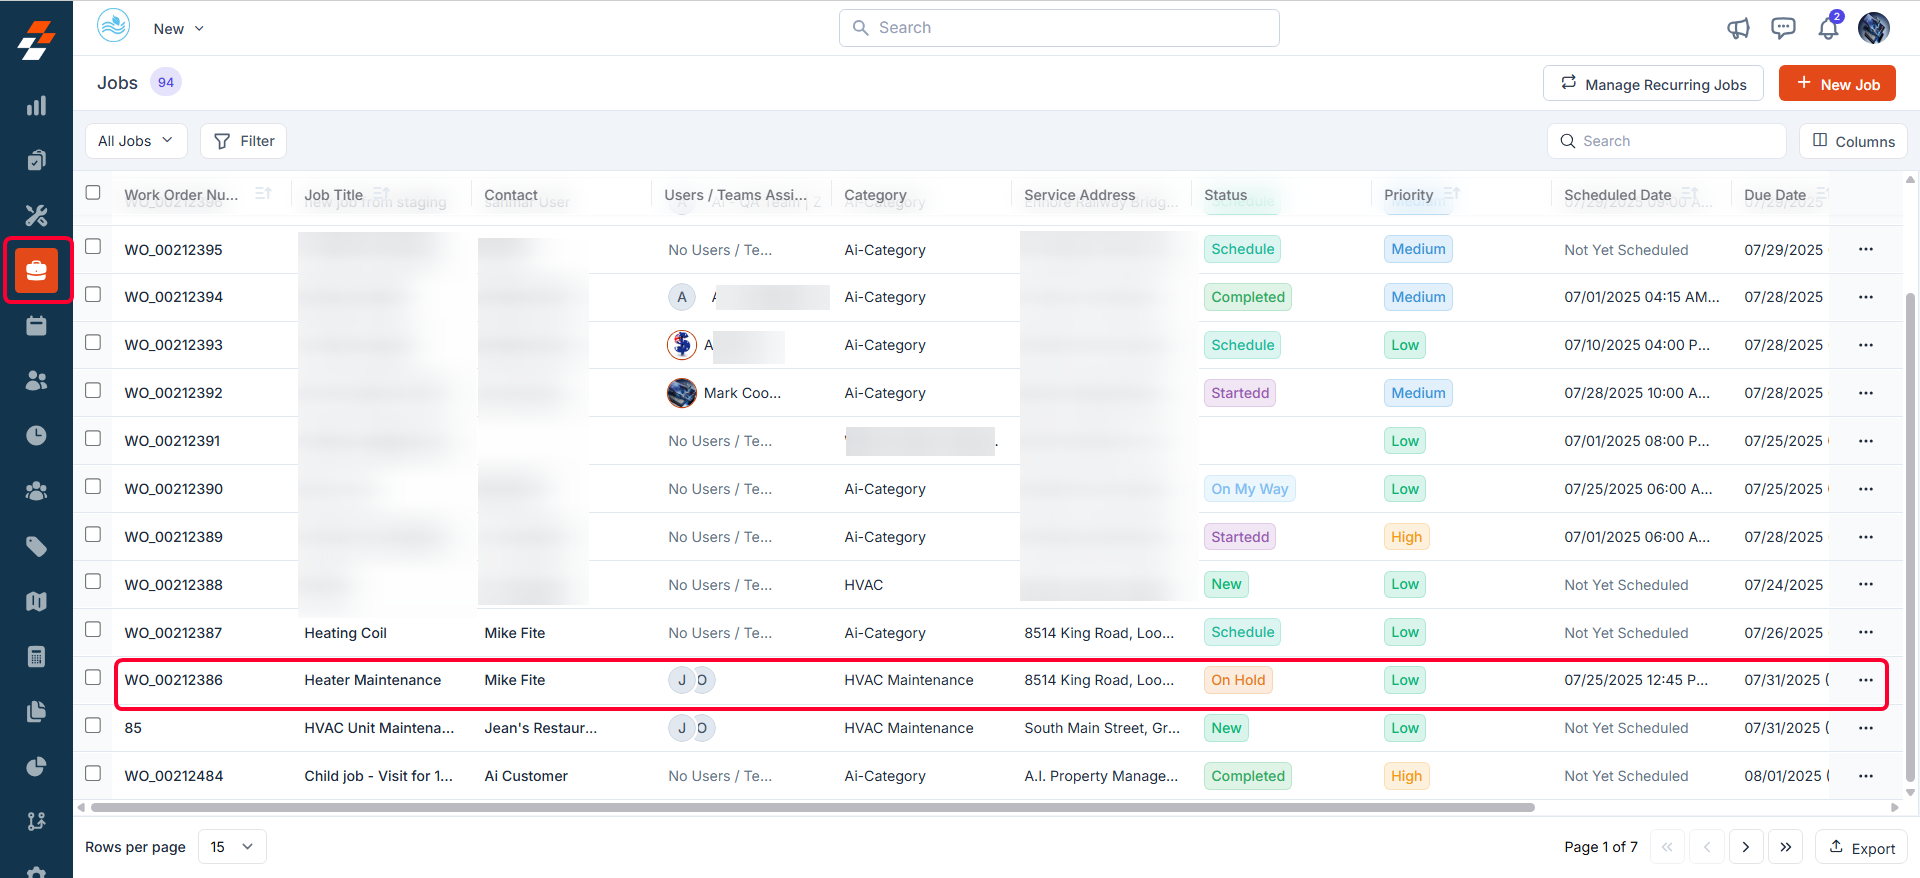The image size is (1920, 878).
Task: Click the vertical table scrollbar
Action: 1911,537
